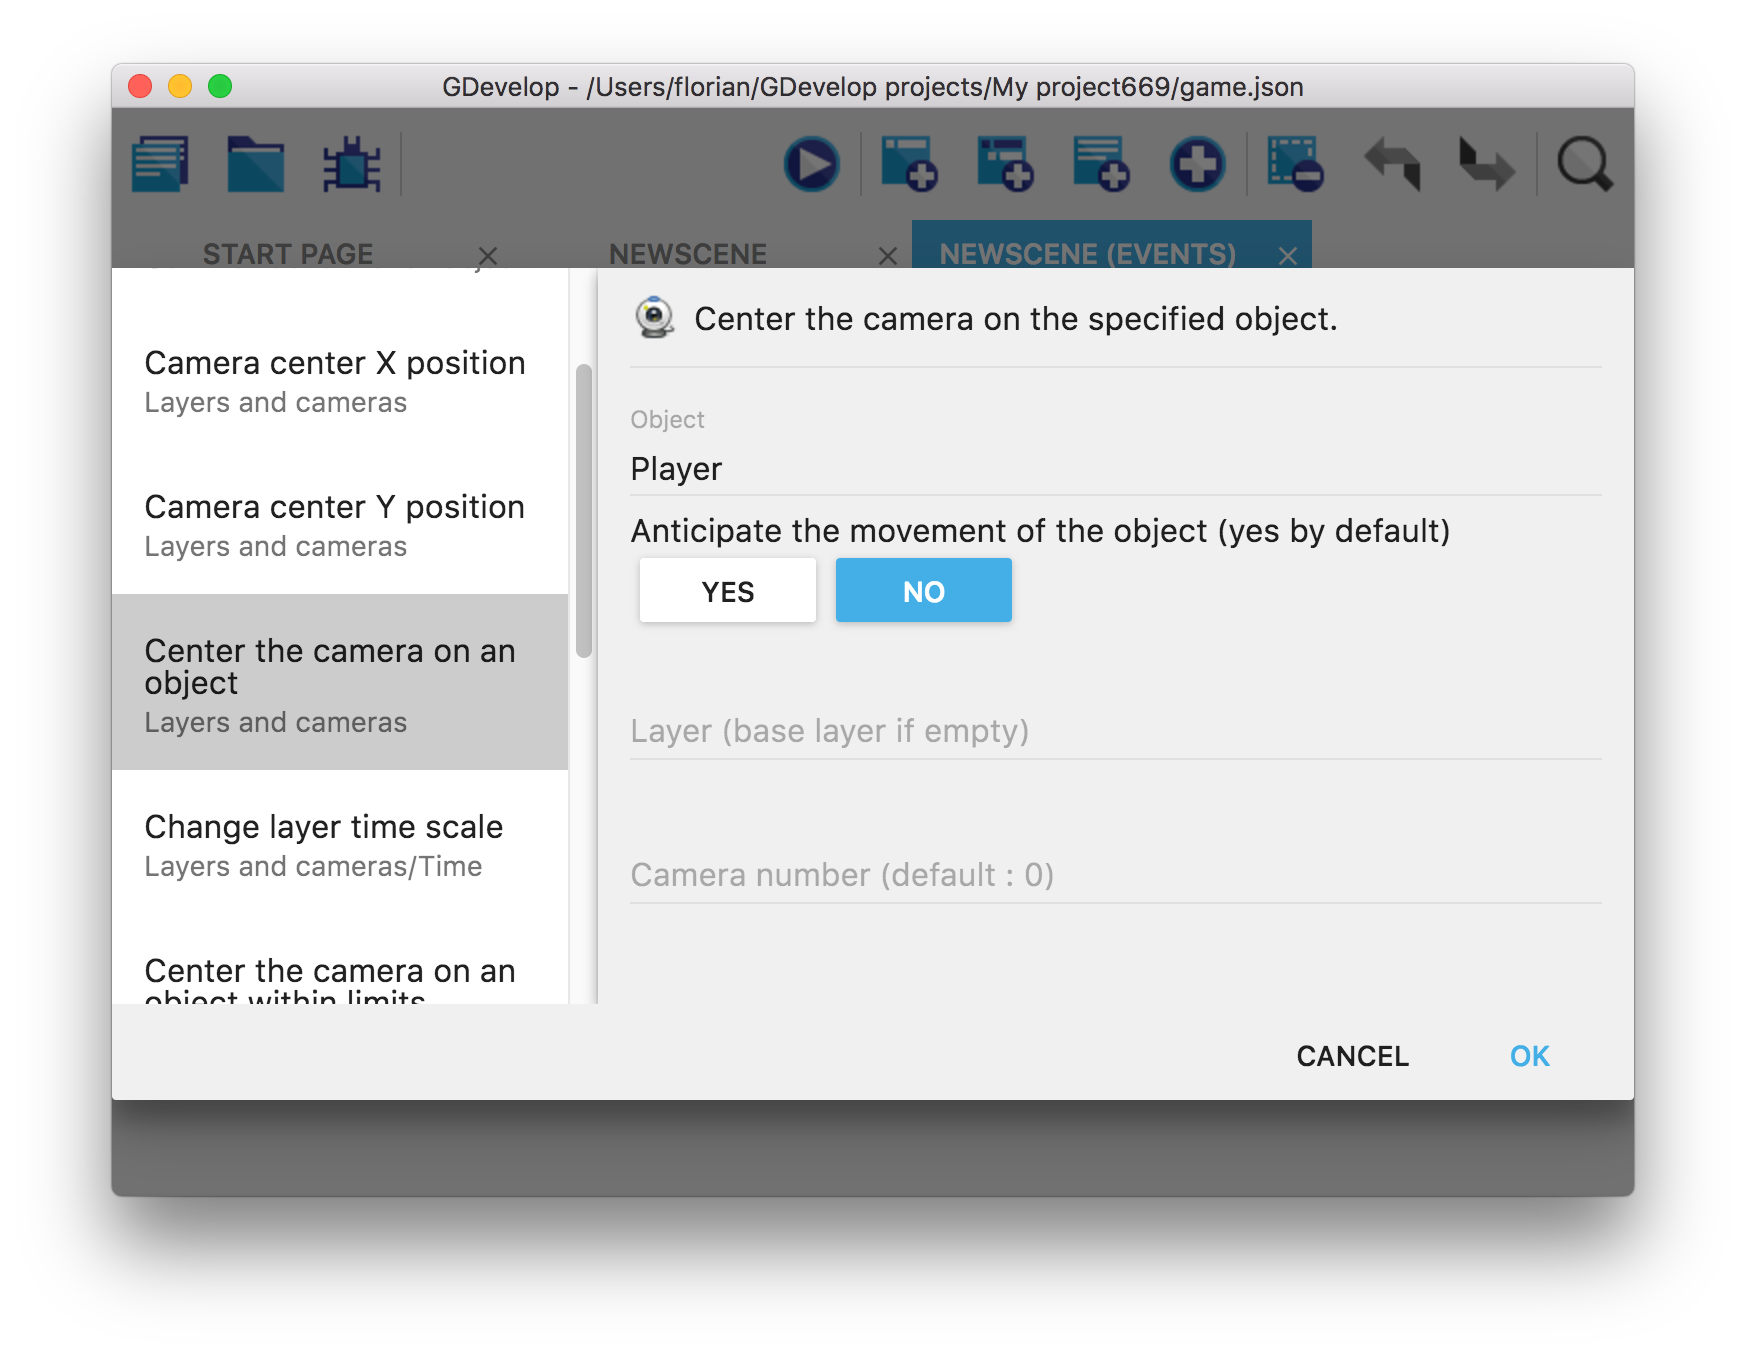Viewport: 1746px width, 1356px height.
Task: Confirm the action with OK
Action: tap(1529, 1056)
